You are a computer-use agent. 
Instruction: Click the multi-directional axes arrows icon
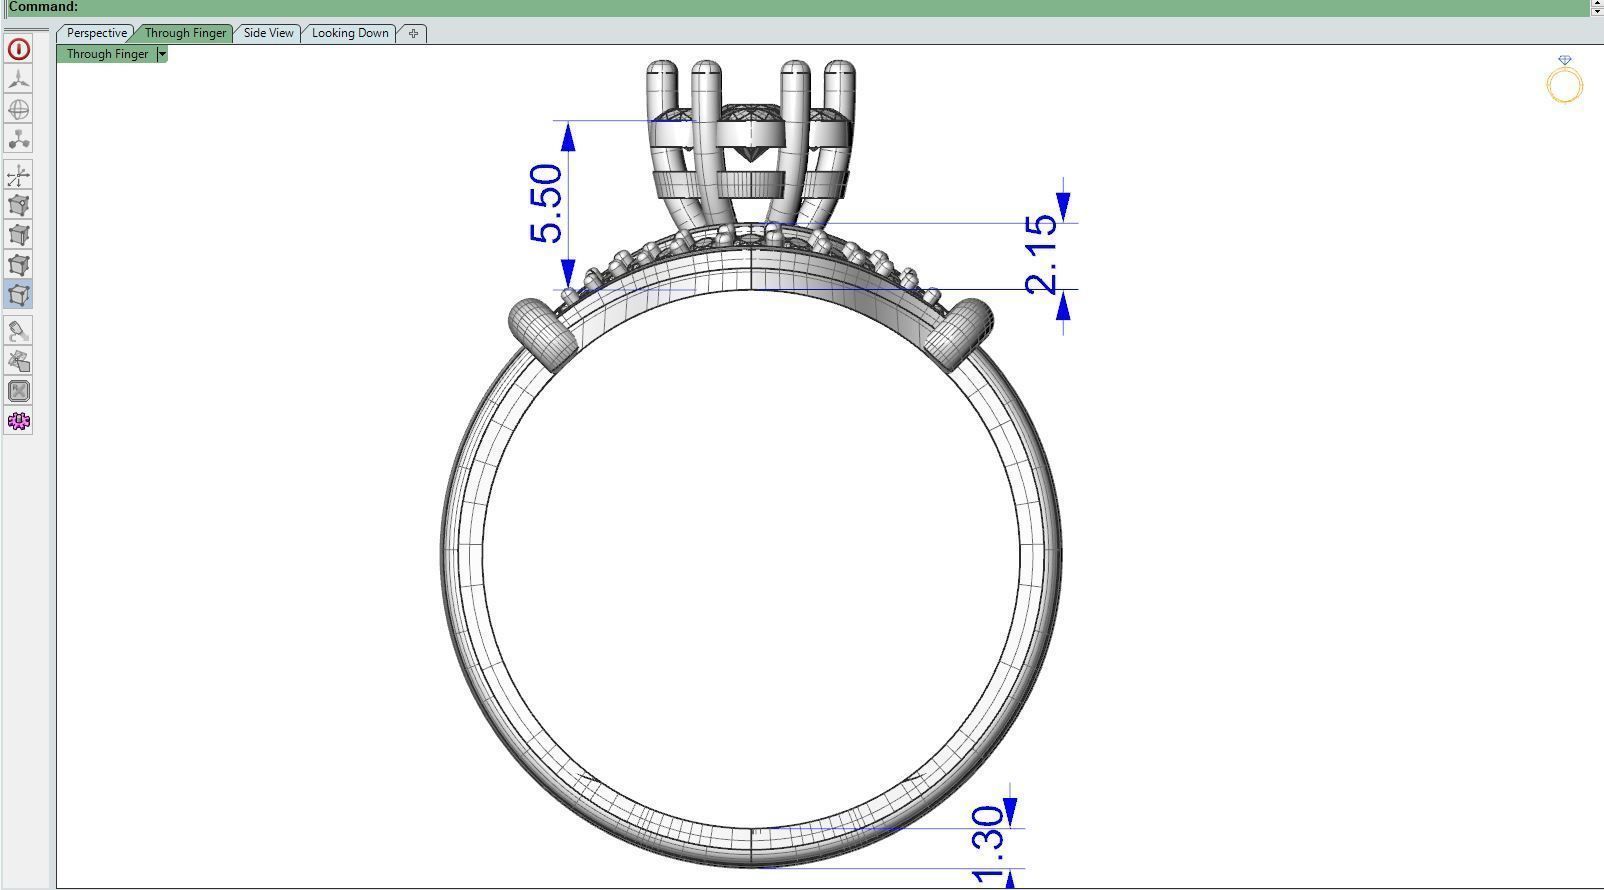point(18,176)
